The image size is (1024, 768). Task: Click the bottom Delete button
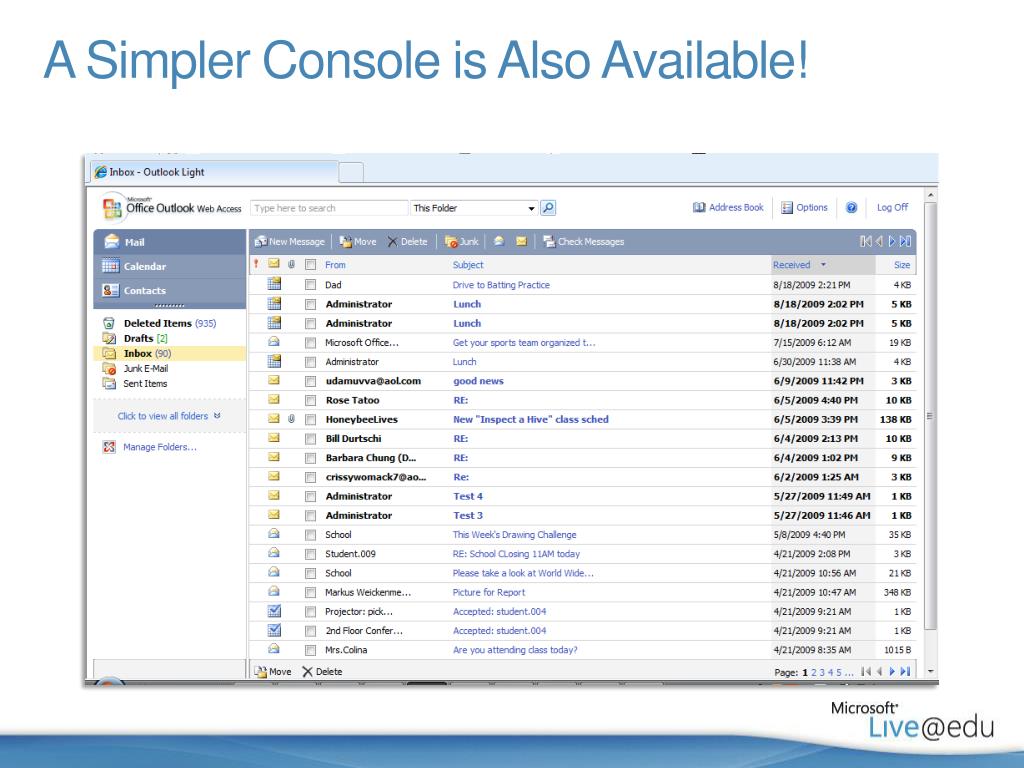pos(322,671)
